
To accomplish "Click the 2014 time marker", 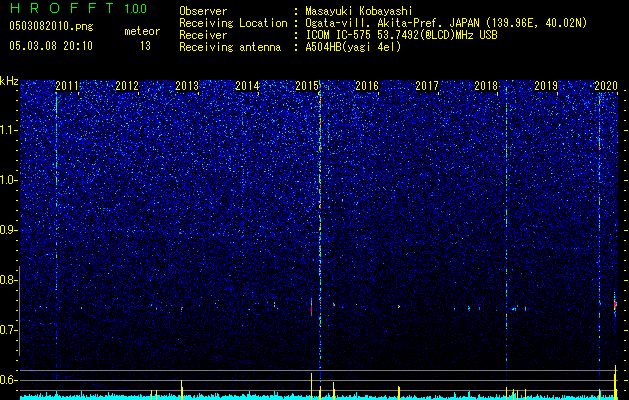I will click(247, 85).
